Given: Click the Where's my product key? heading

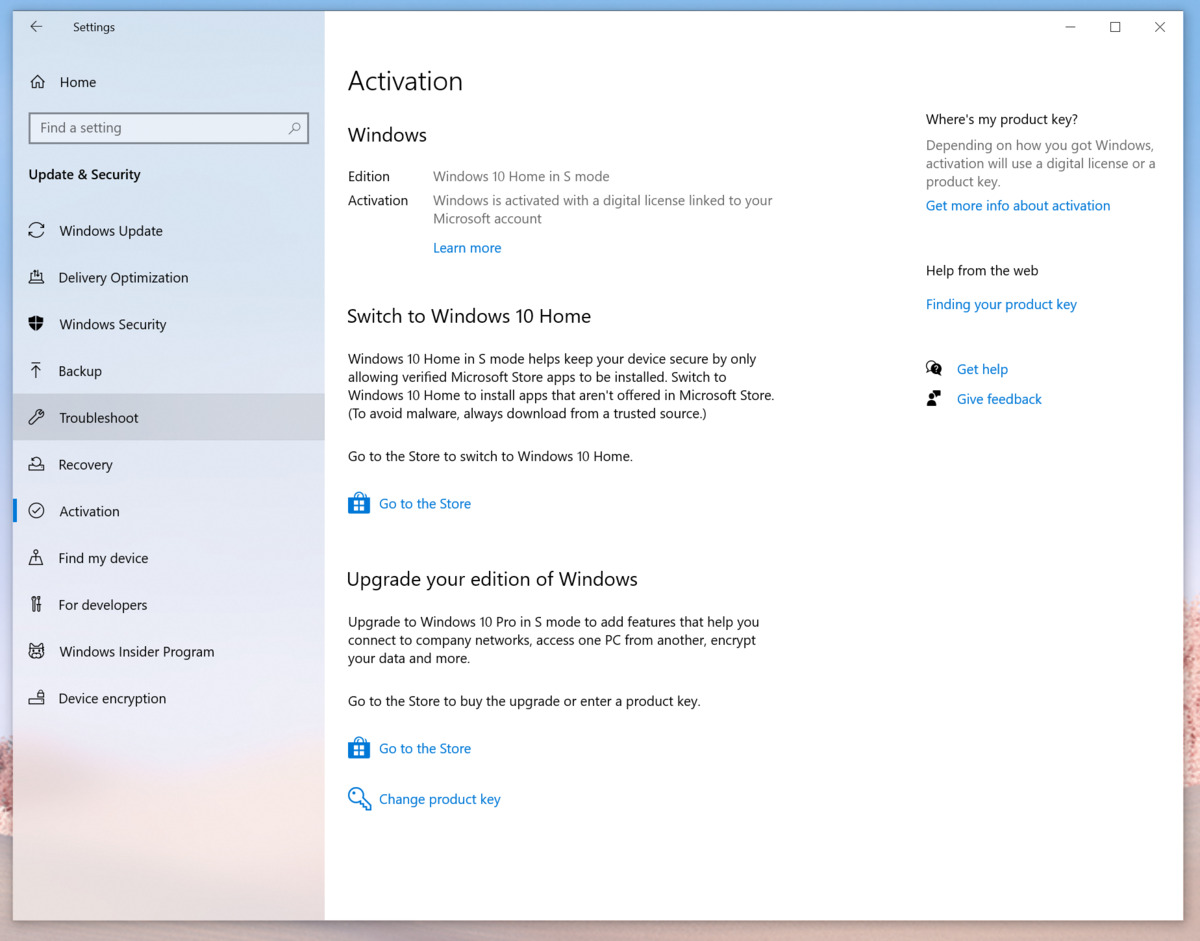Looking at the screenshot, I should coord(1002,119).
